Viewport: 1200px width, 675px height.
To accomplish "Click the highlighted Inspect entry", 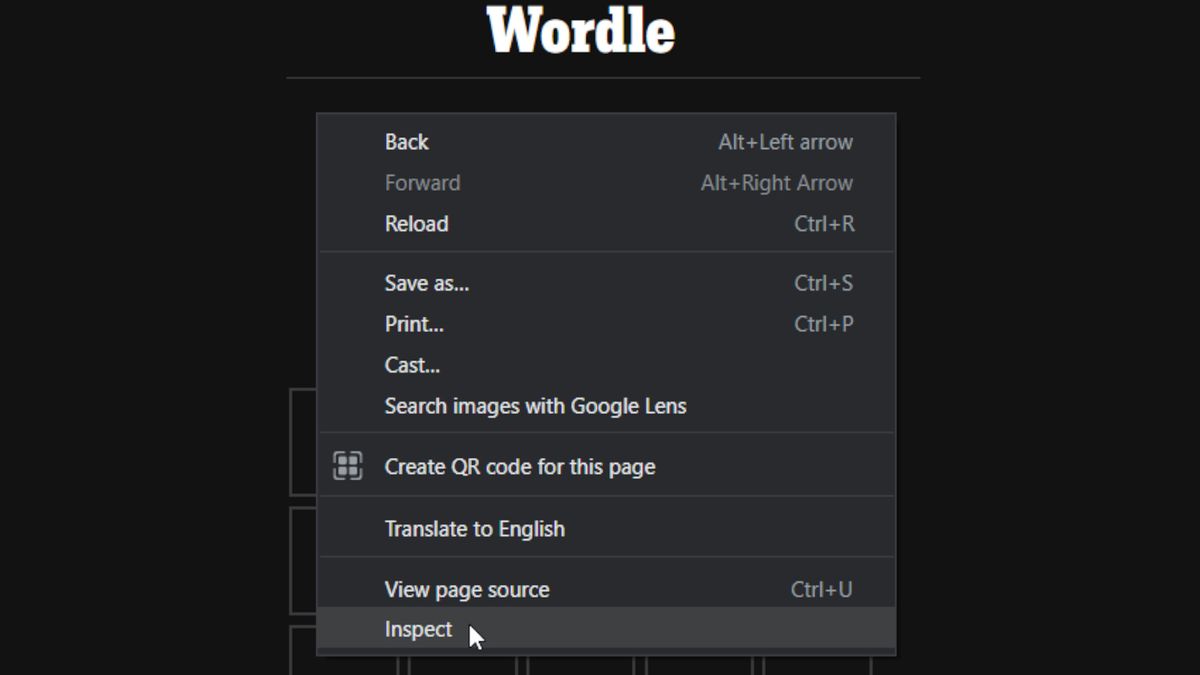I will click(x=418, y=629).
